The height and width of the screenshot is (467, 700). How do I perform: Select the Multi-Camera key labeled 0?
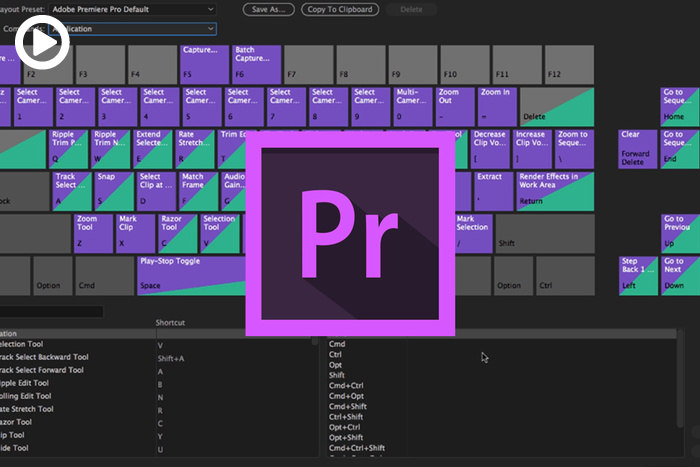click(413, 107)
